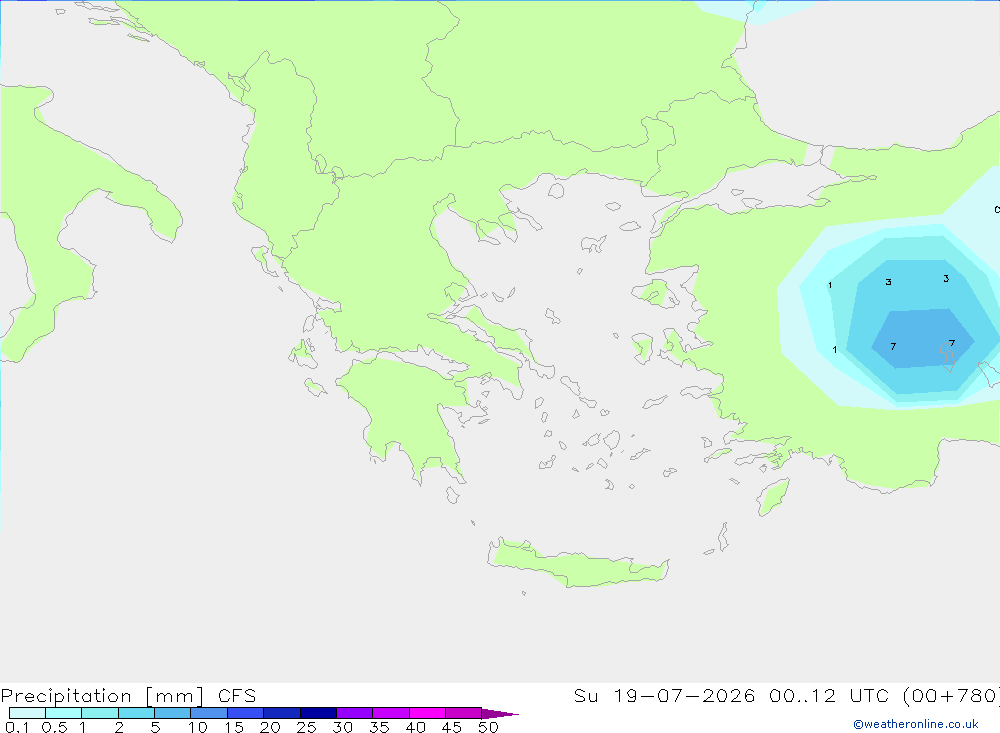This screenshot has height=733, width=1000.
Task: Open the weatheronline.co.uk copyright link
Action: click(x=915, y=724)
